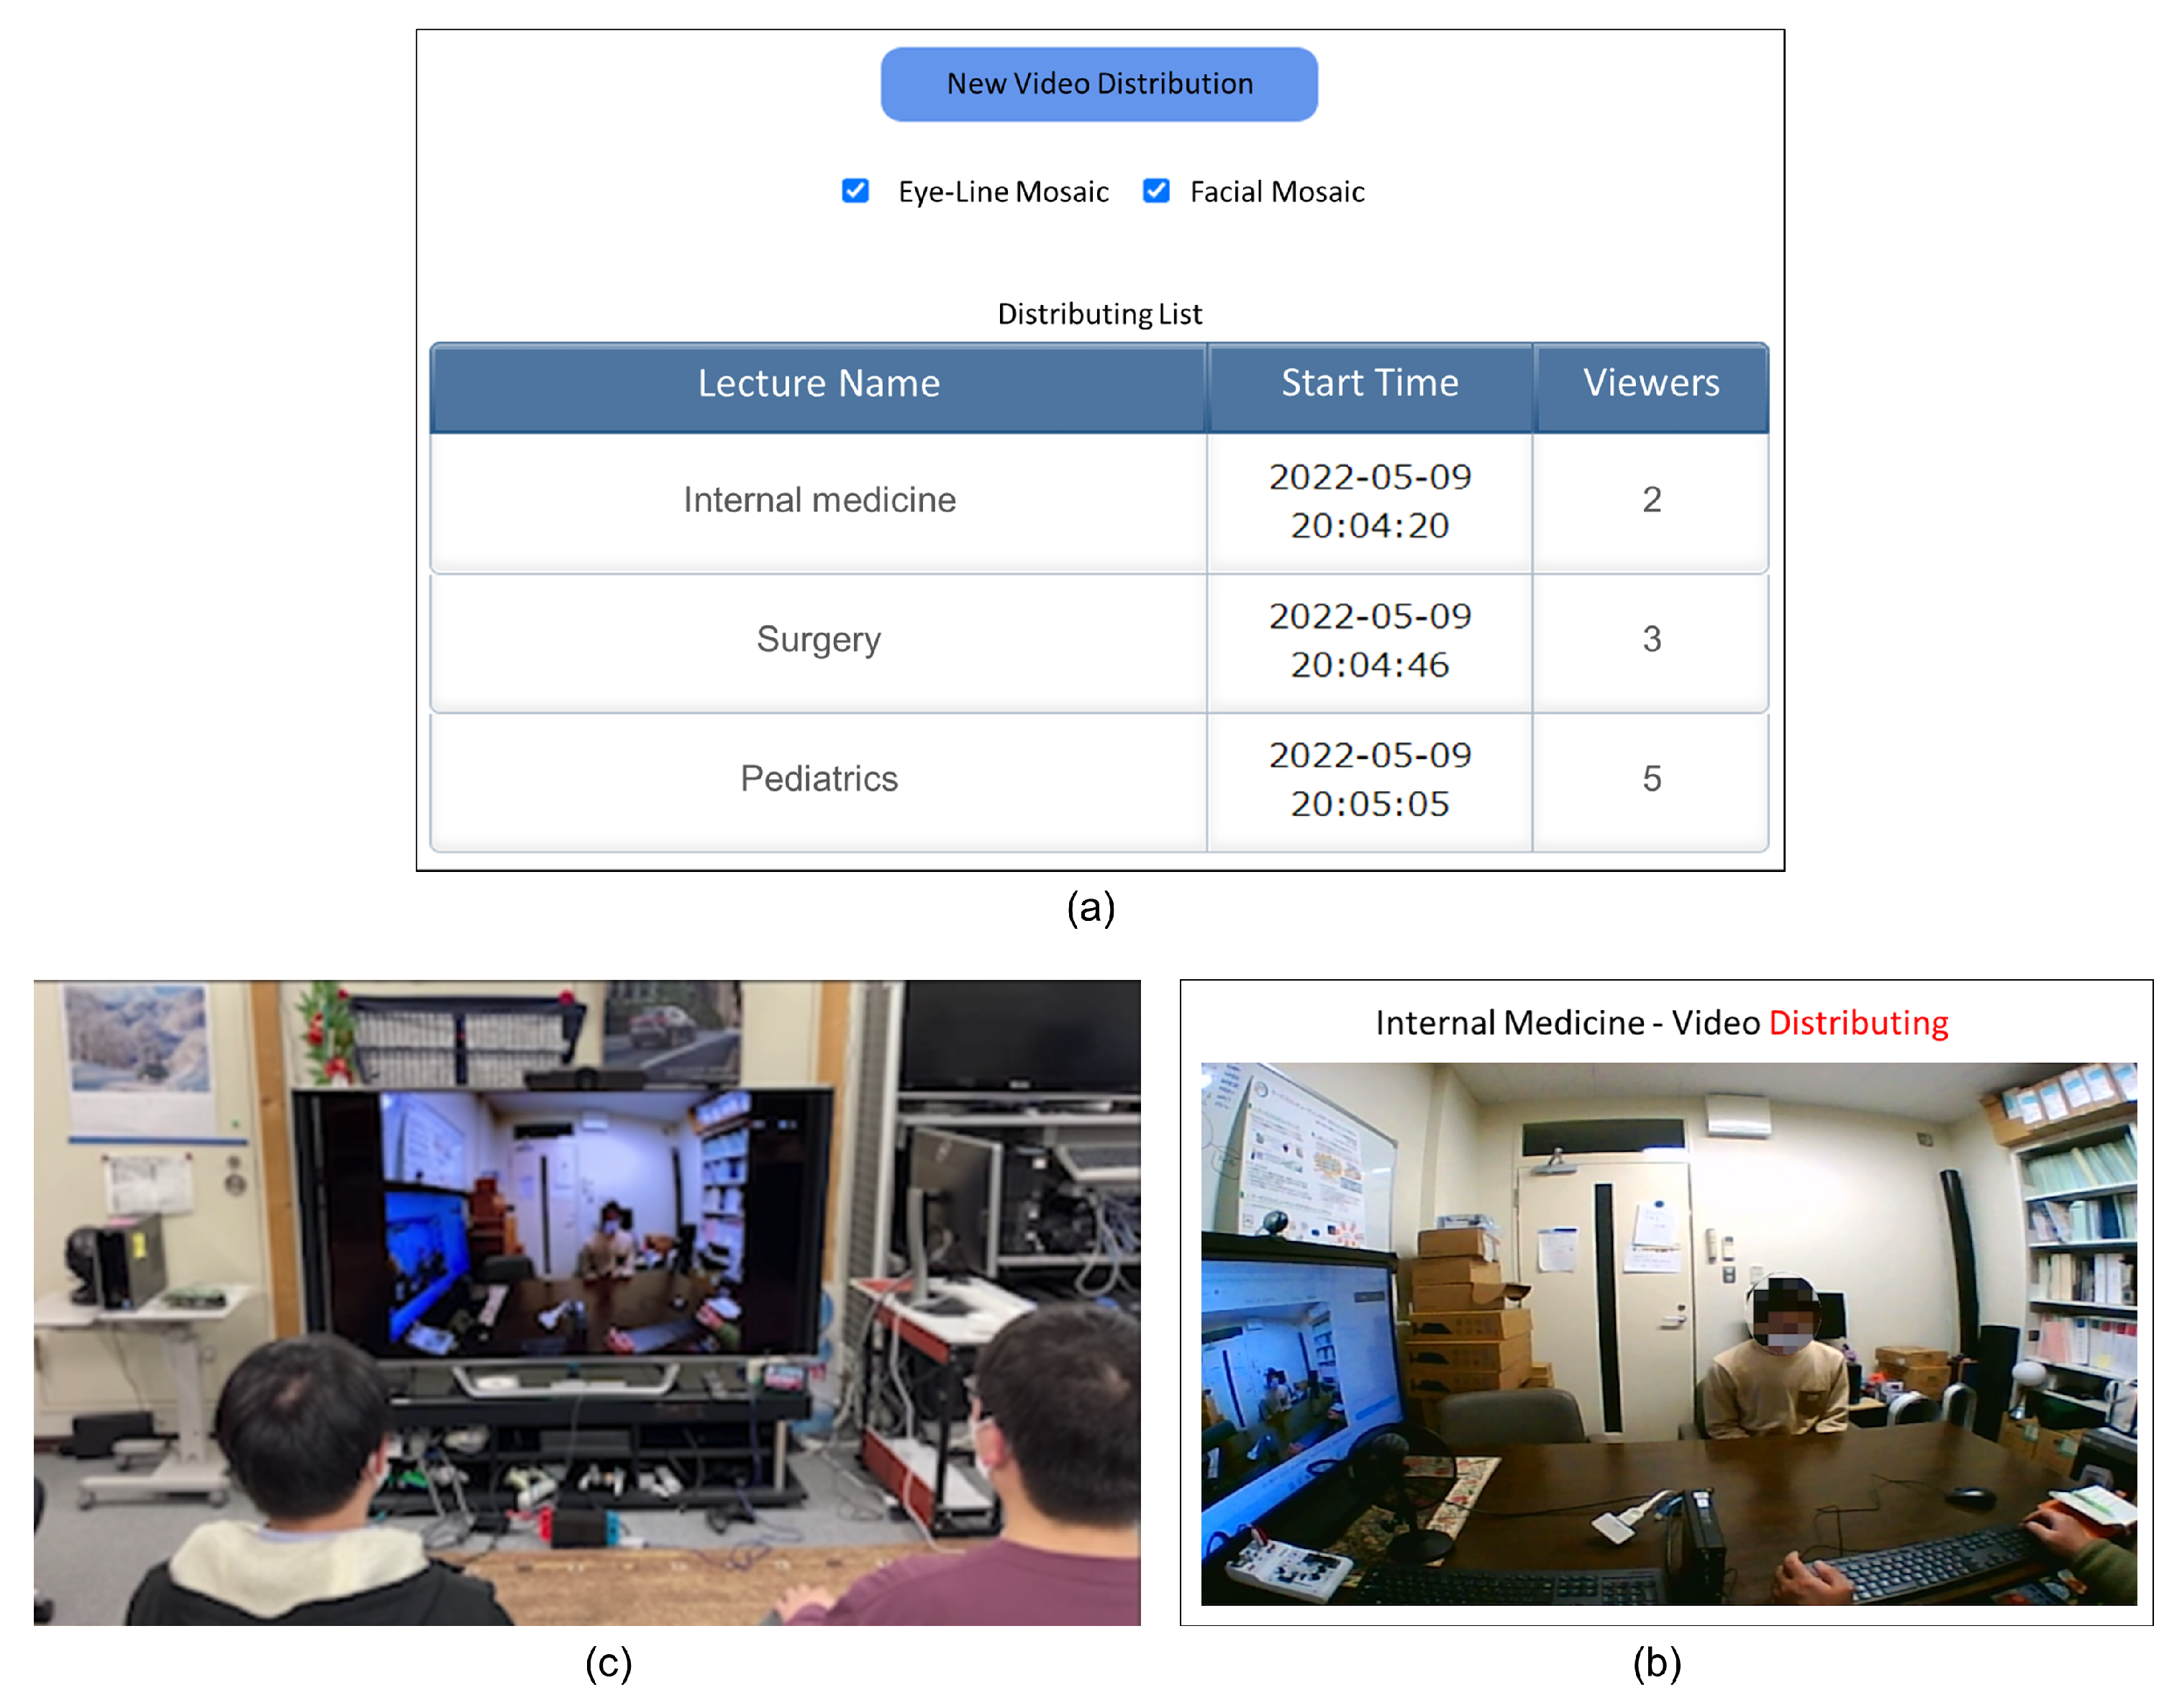Uncheck the Eye-Line Mosaic checkbox
This screenshot has width=2182, height=1708.
coord(855,191)
